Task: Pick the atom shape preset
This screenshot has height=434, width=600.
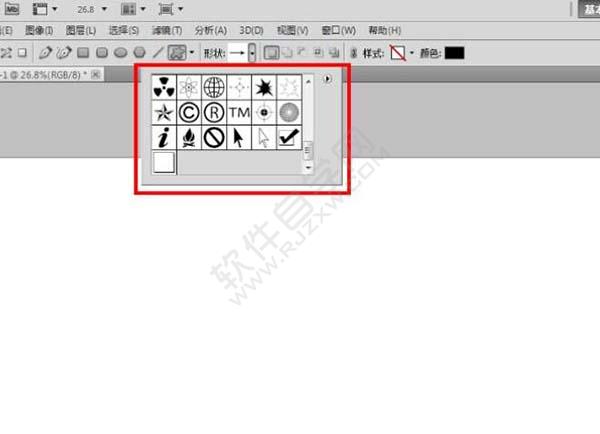Action: [x=189, y=87]
